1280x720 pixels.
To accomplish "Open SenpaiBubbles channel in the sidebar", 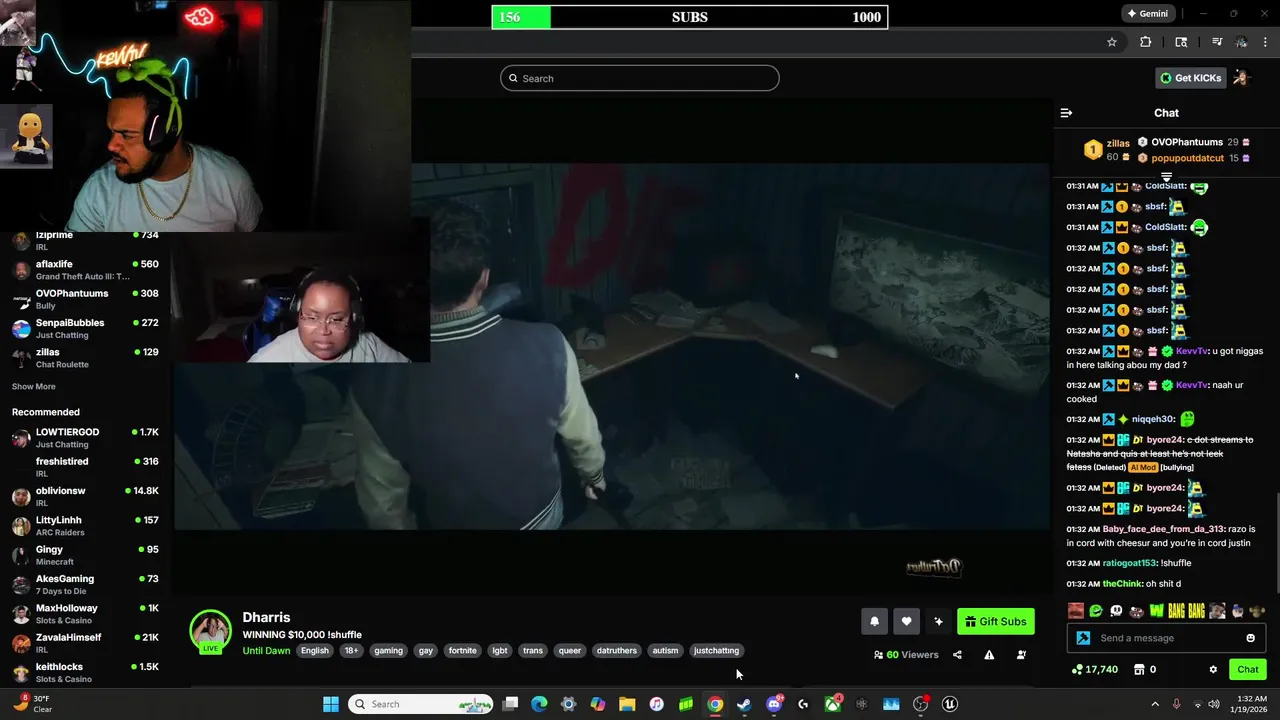I will (x=85, y=328).
